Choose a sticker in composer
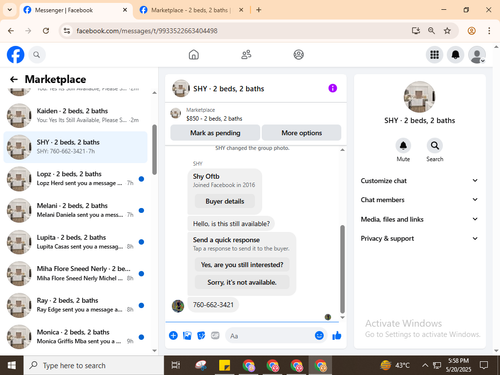Viewport: 500px width, 375px height. coord(201,335)
